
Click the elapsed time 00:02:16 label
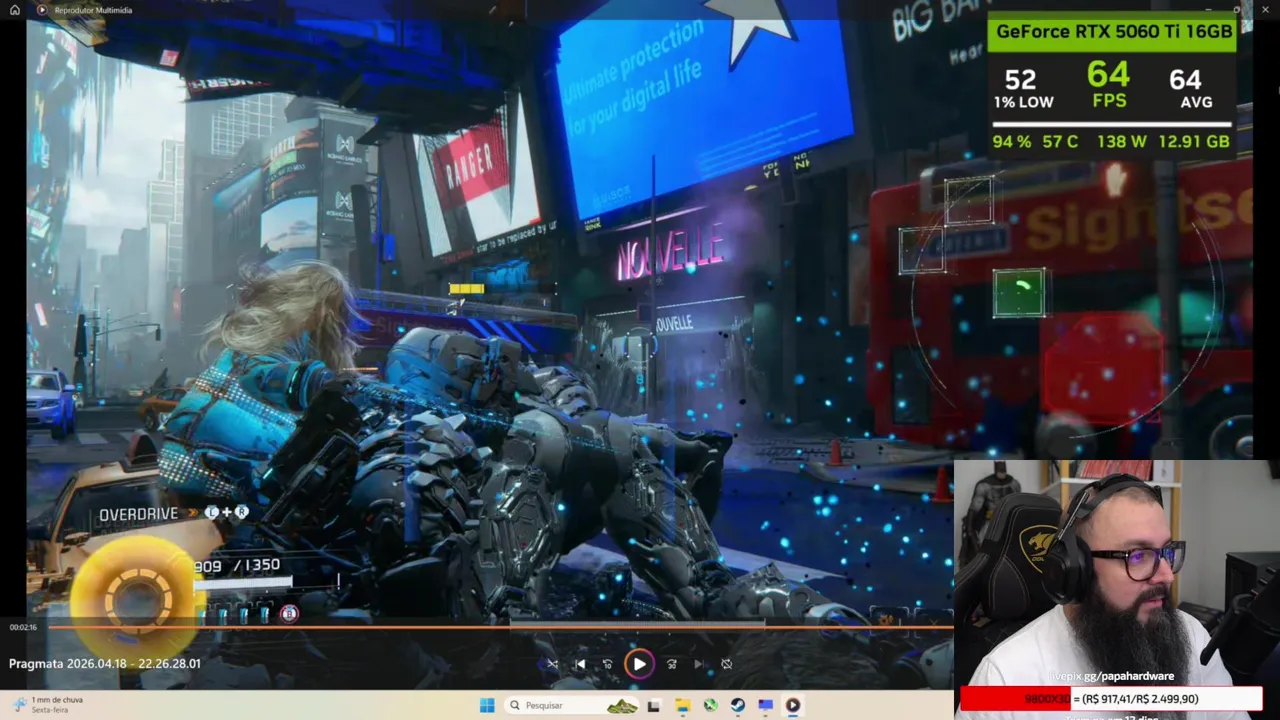pos(23,627)
